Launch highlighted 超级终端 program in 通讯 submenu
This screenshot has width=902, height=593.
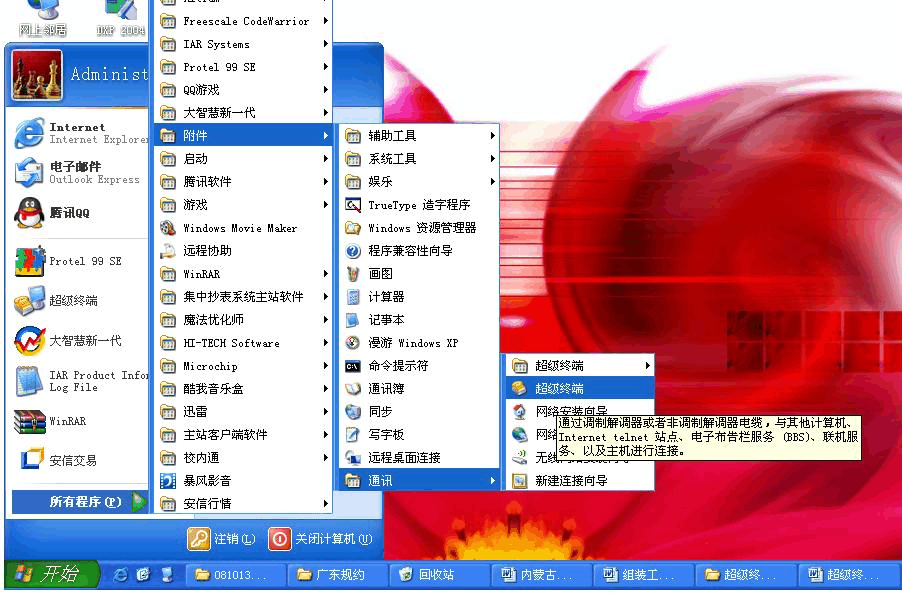tap(580, 388)
